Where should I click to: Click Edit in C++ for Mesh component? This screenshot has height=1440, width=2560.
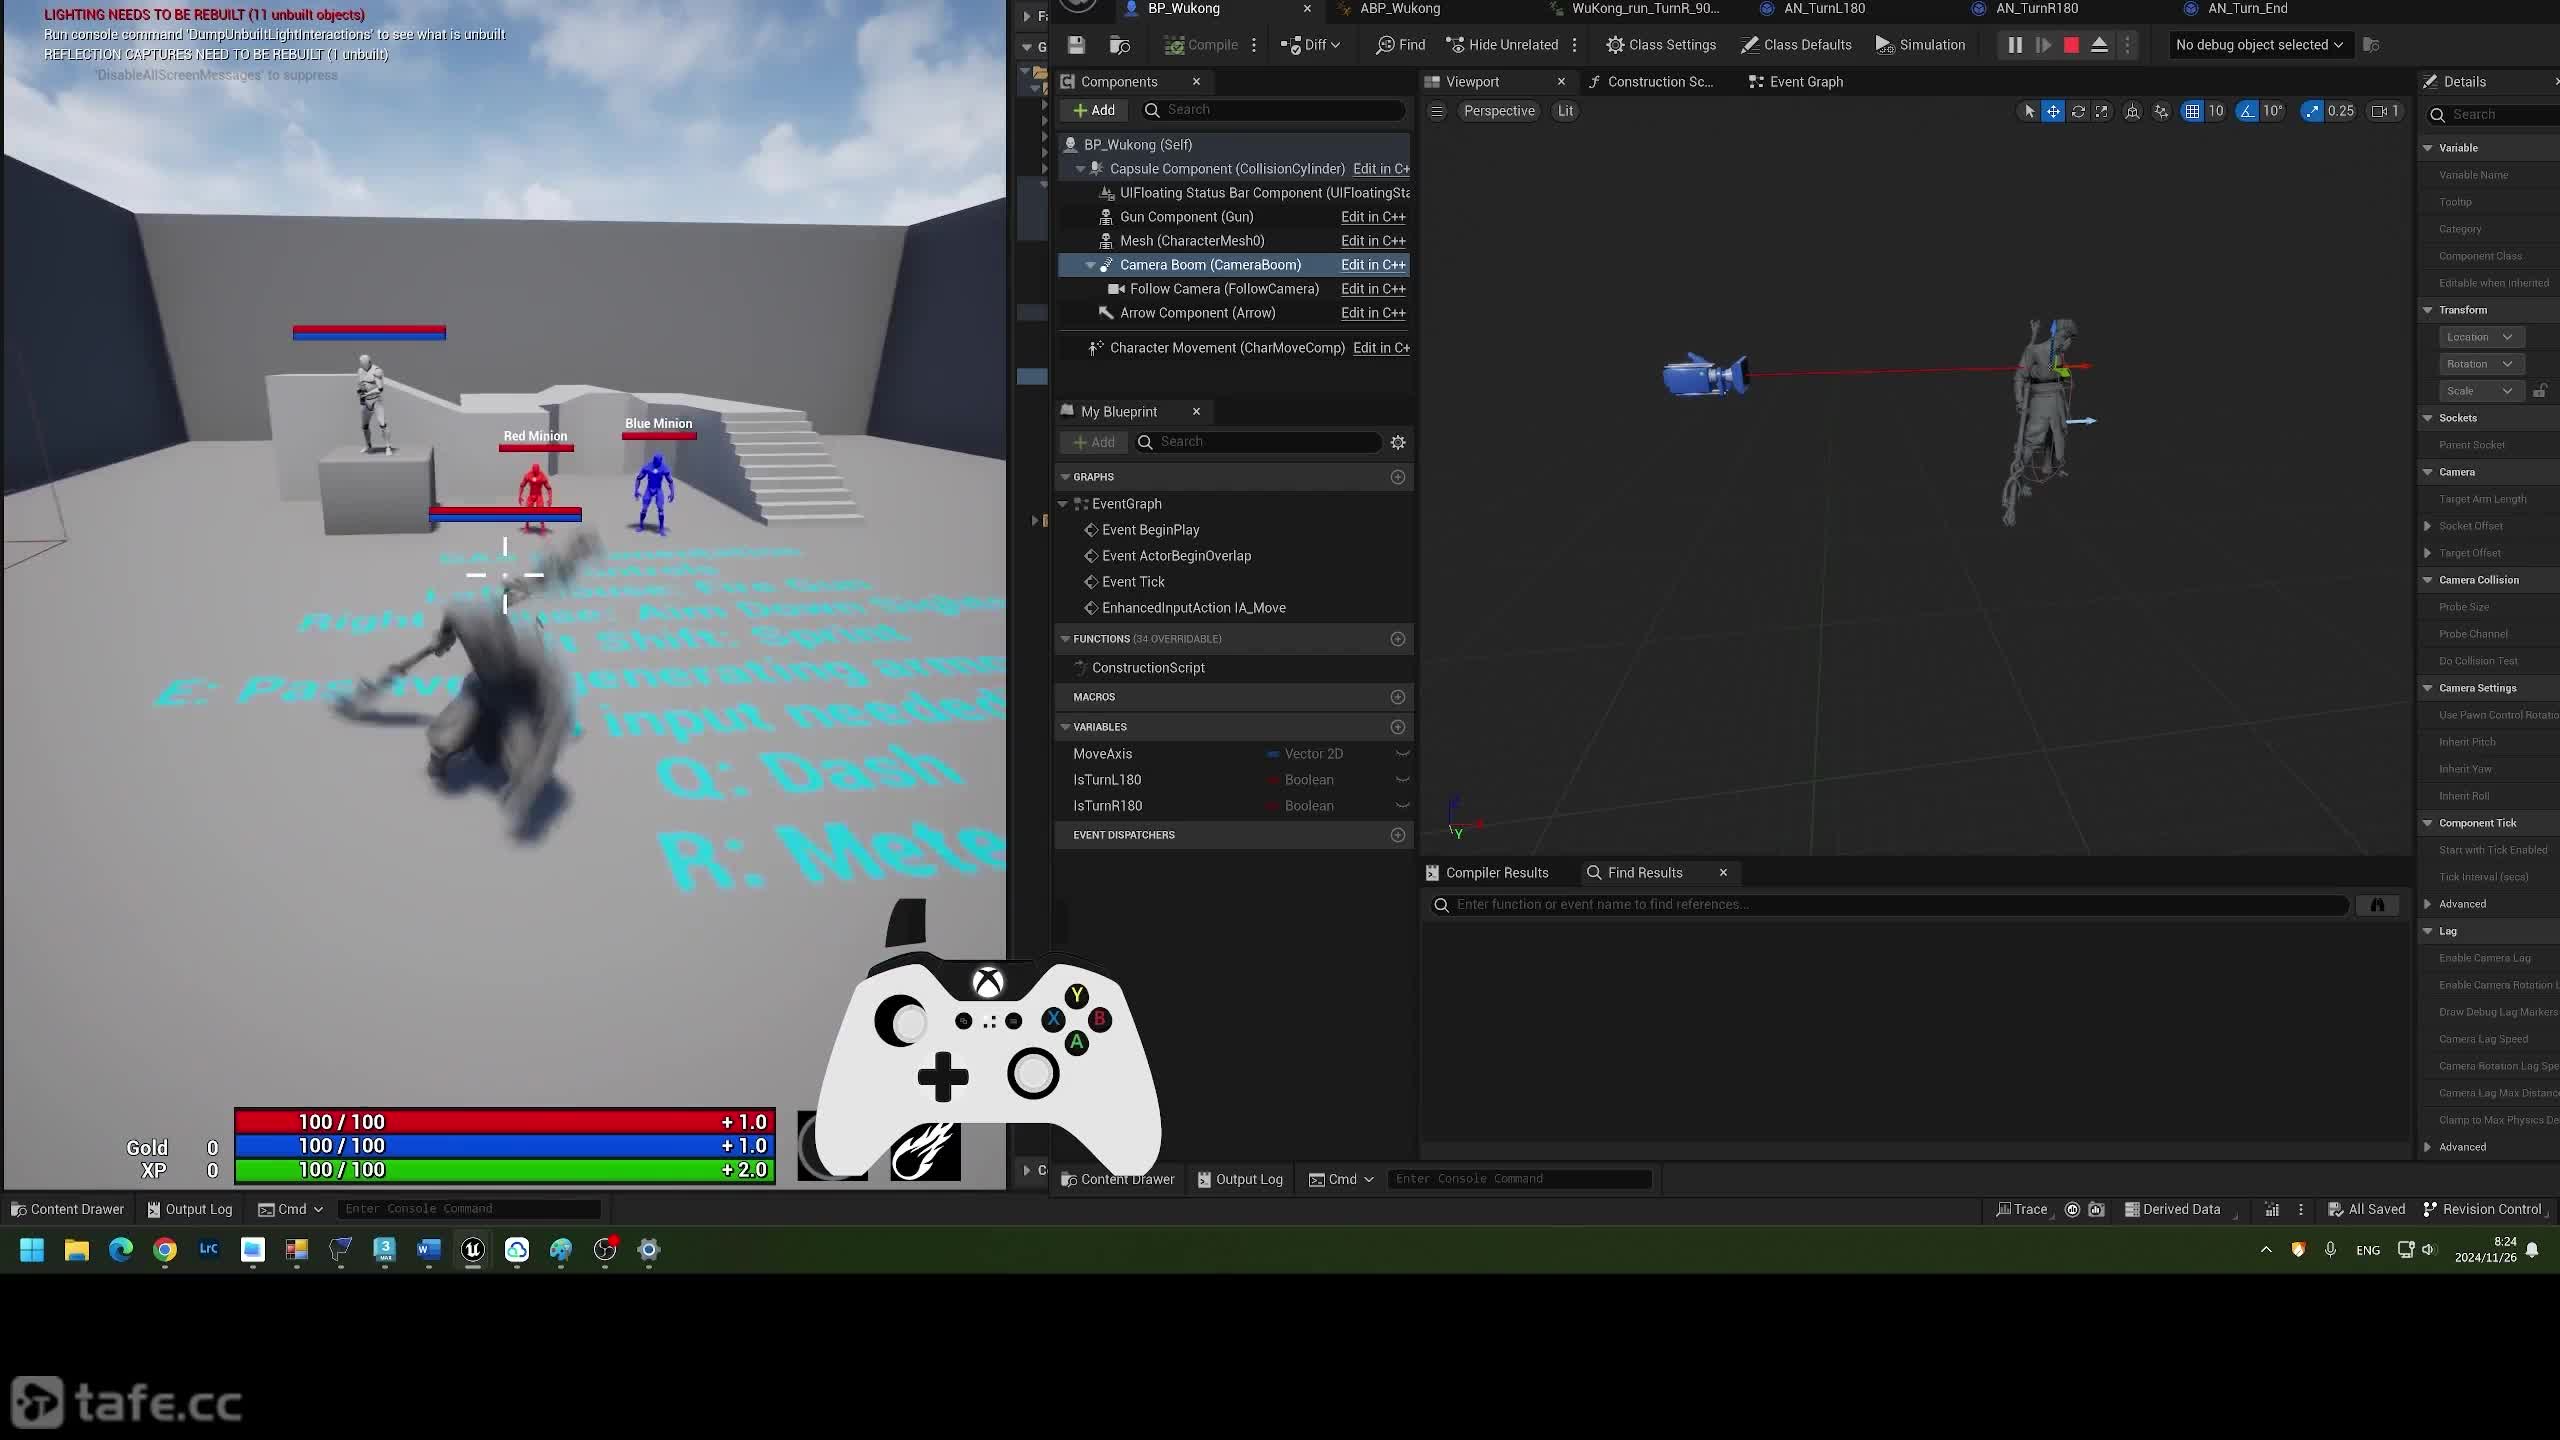[x=1373, y=241]
